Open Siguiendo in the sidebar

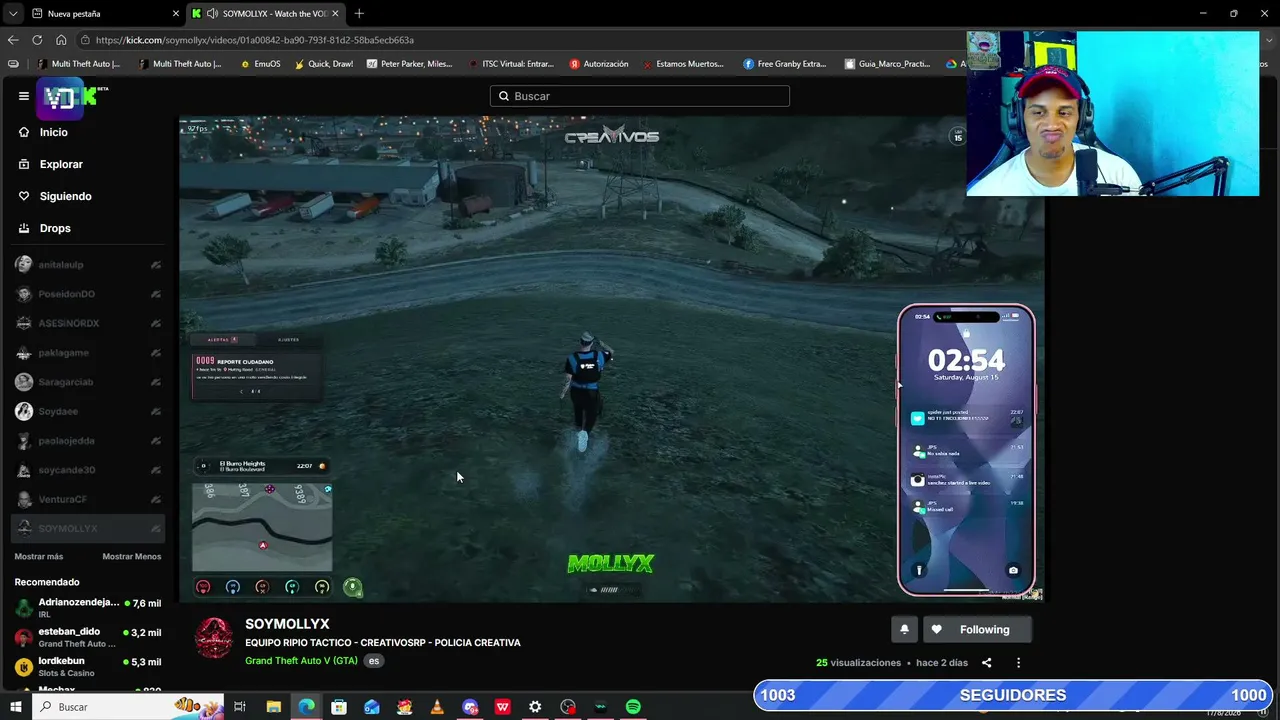[65, 196]
